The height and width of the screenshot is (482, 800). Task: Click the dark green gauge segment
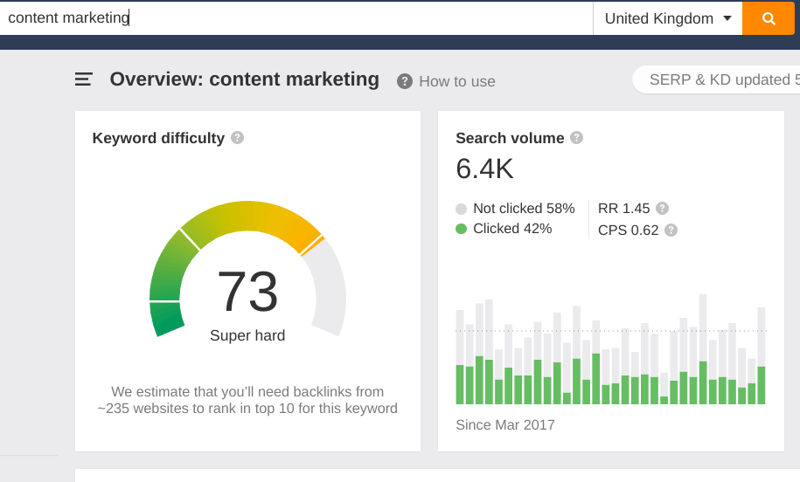pyautogui.click(x=166, y=318)
